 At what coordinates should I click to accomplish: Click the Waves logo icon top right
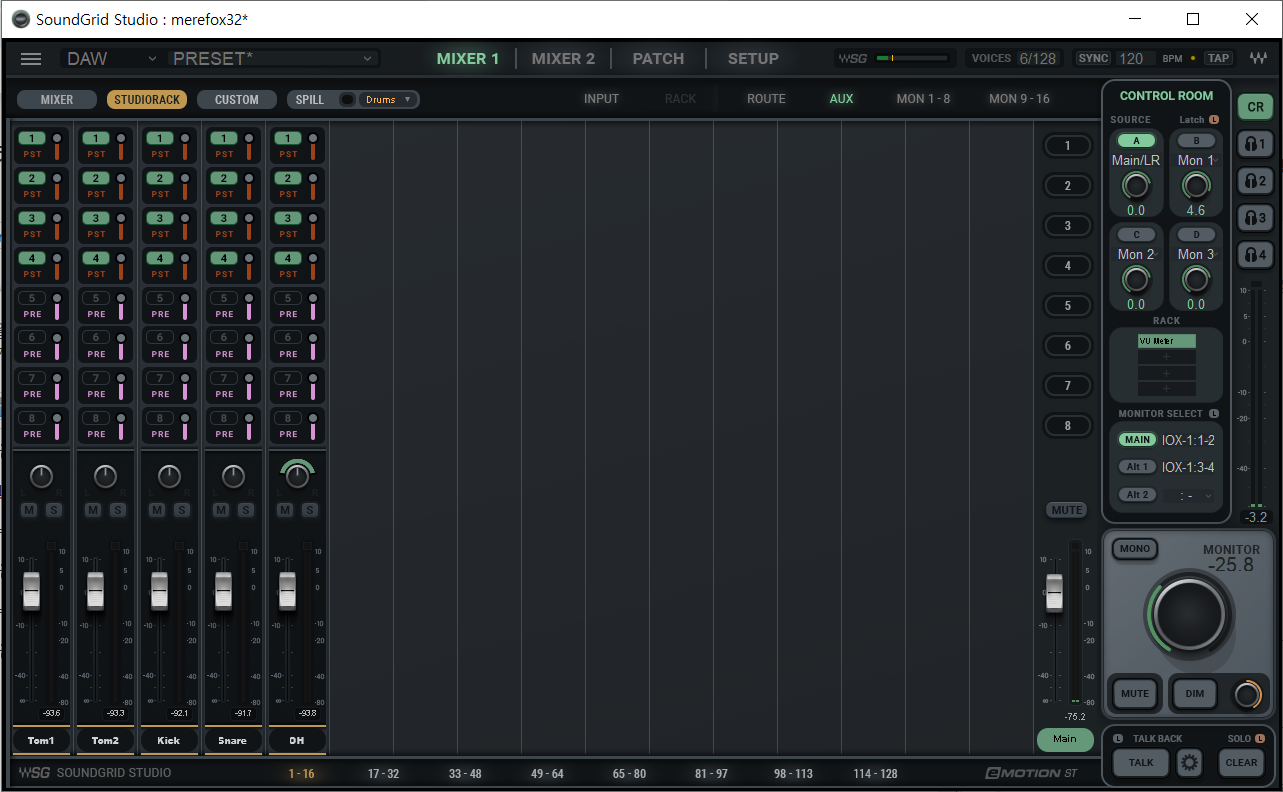click(x=1258, y=59)
